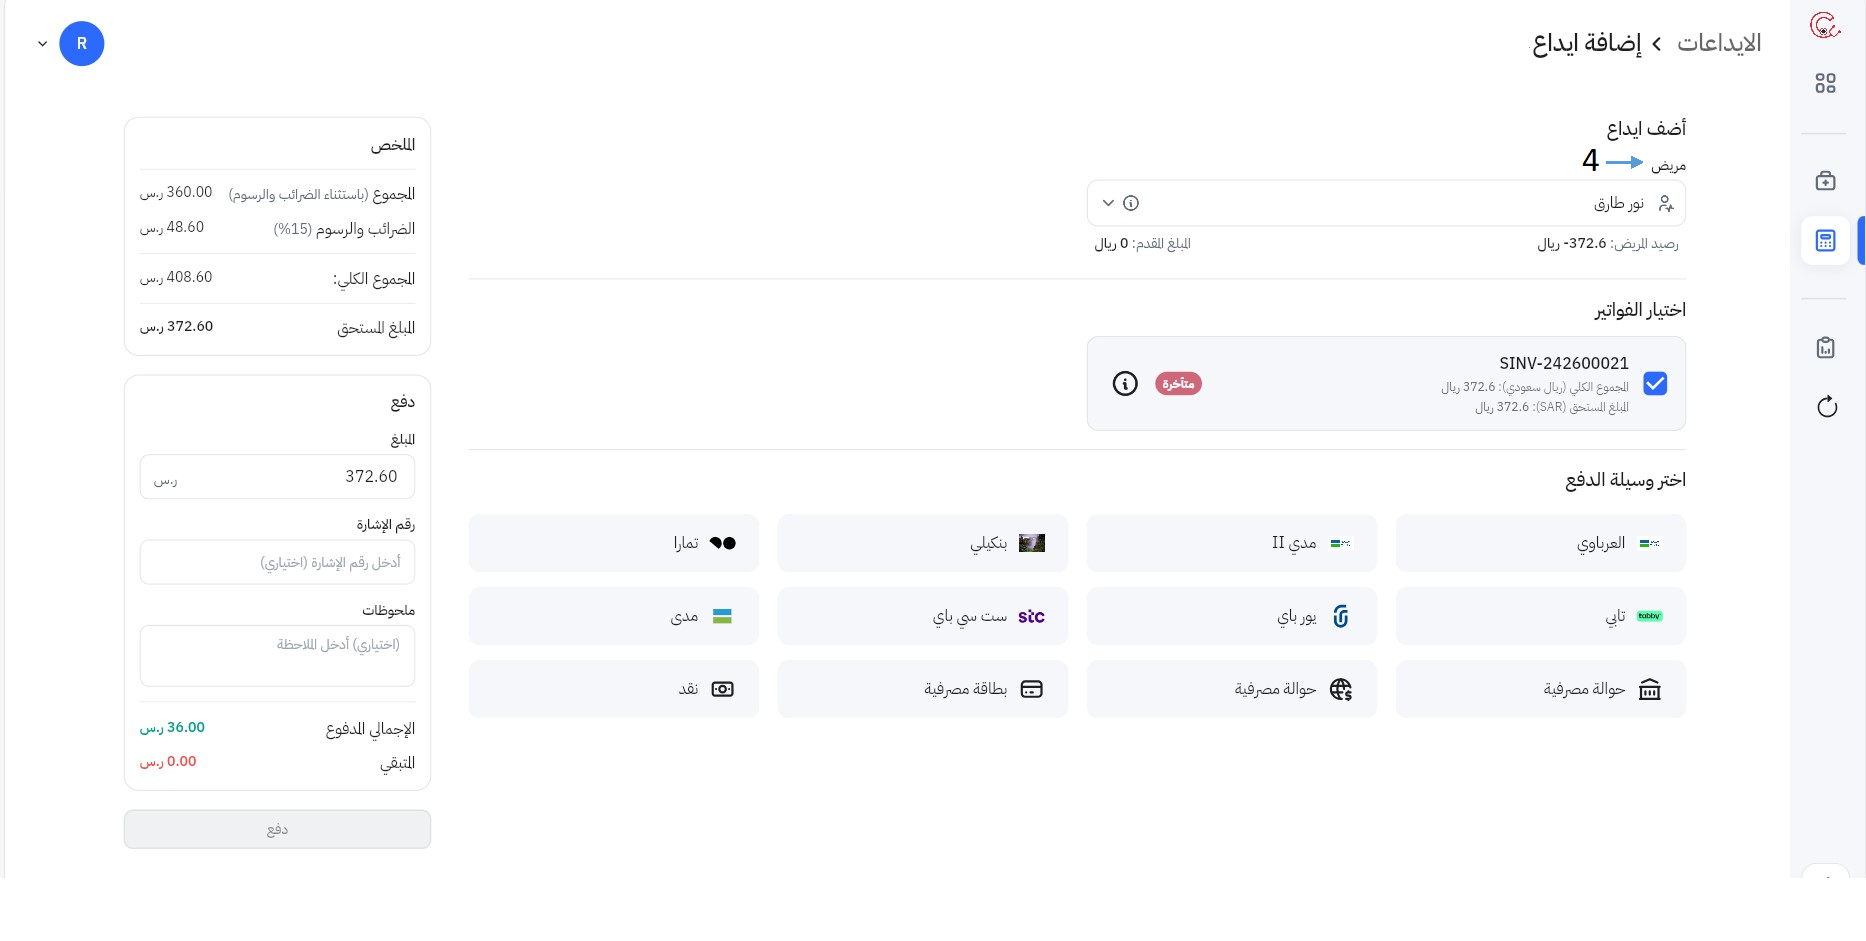Click the amount input field
This screenshot has height=941, width=1866.
277,477
